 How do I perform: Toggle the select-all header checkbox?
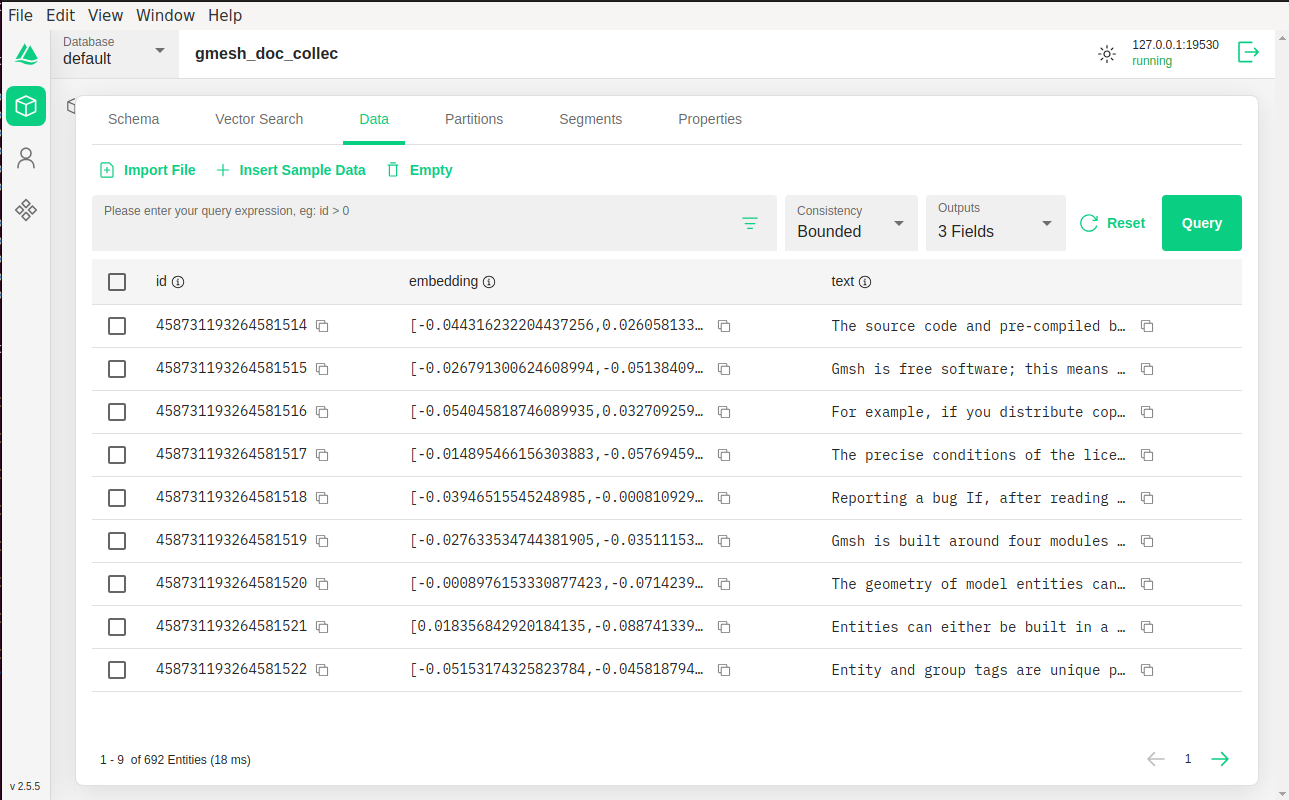pyautogui.click(x=117, y=282)
